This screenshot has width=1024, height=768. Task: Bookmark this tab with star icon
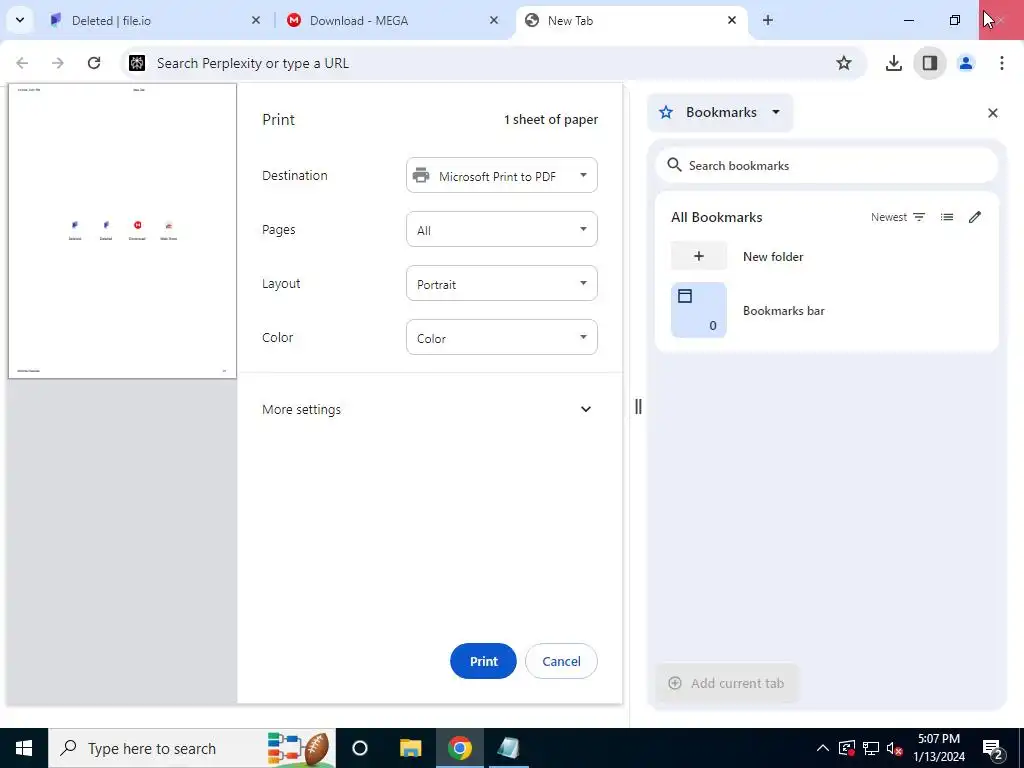pos(844,63)
